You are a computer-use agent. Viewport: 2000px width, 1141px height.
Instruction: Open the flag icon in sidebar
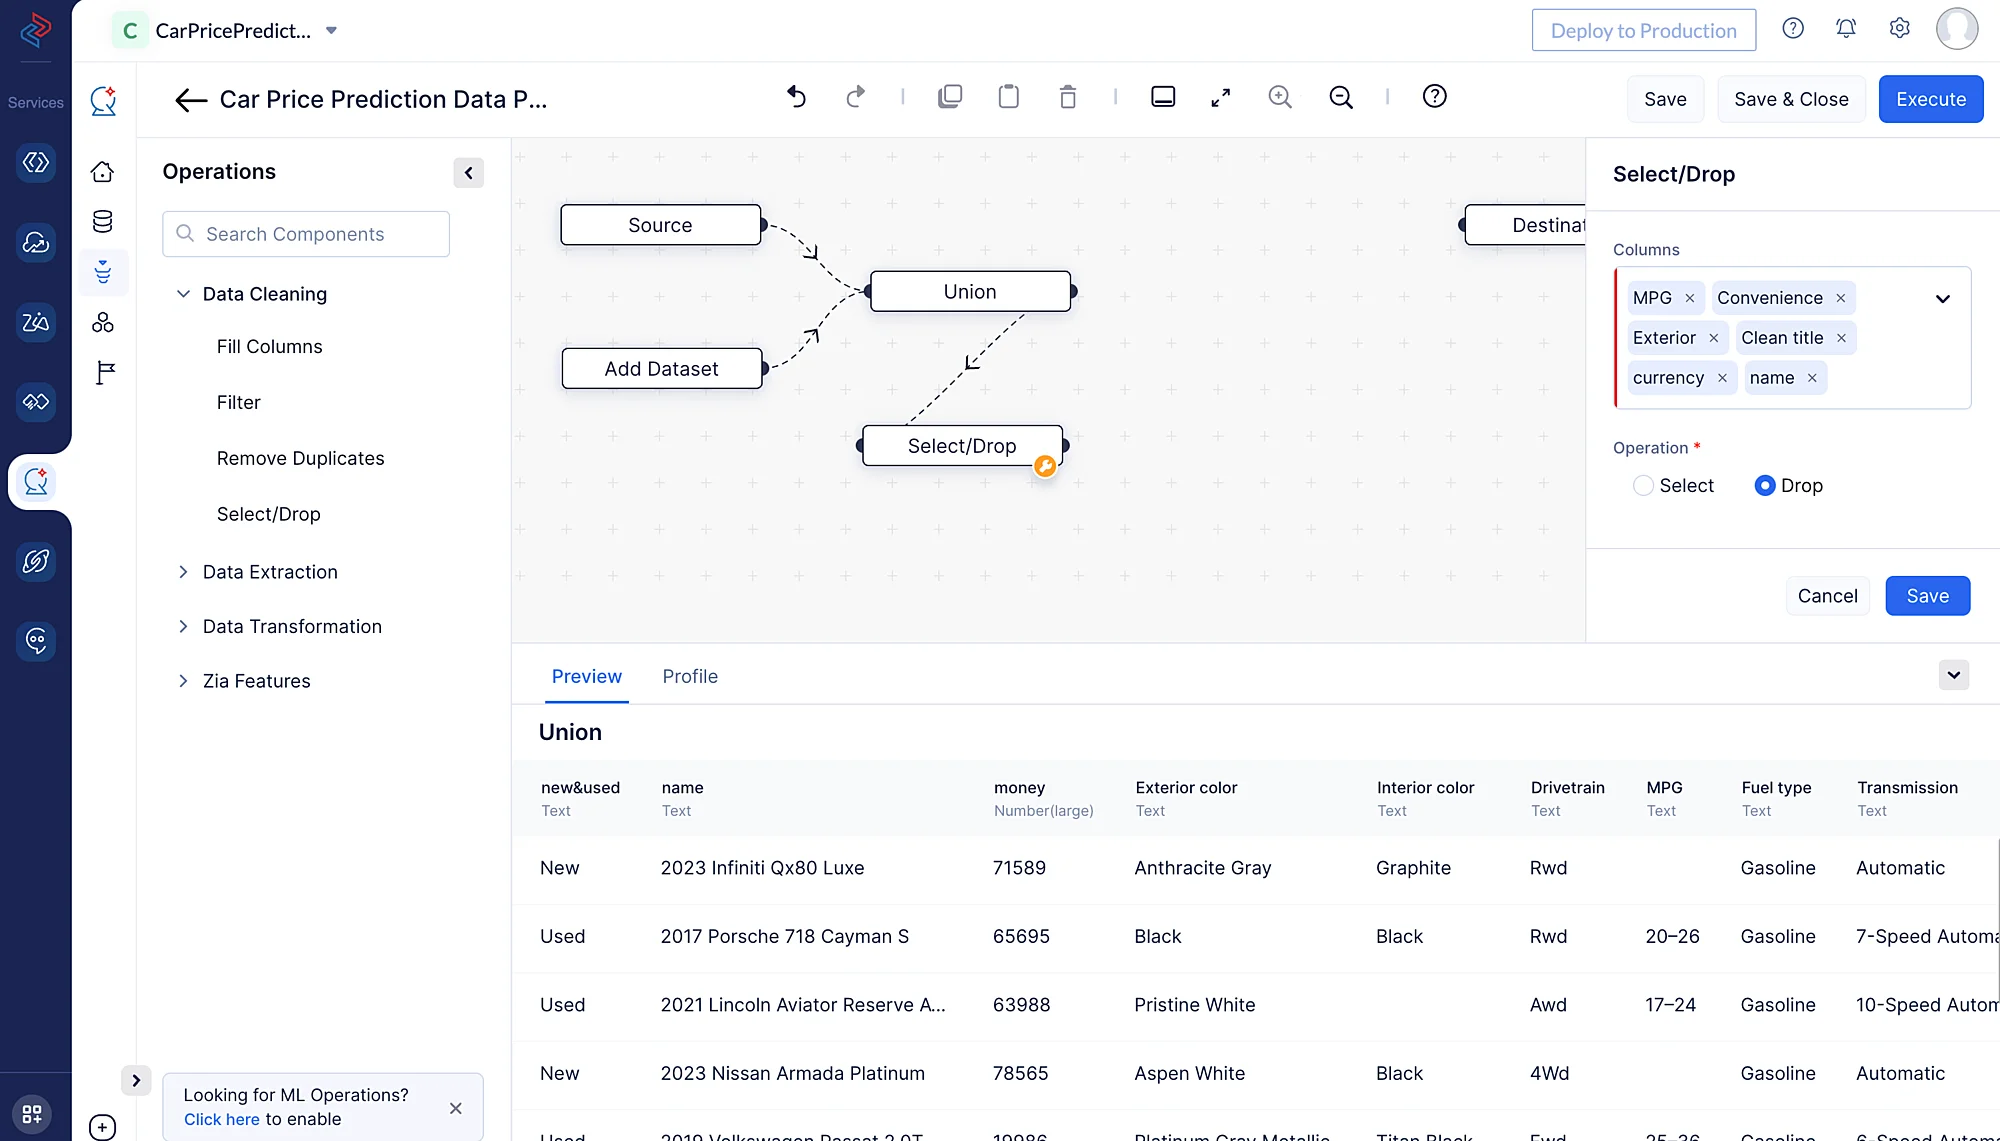(x=105, y=372)
